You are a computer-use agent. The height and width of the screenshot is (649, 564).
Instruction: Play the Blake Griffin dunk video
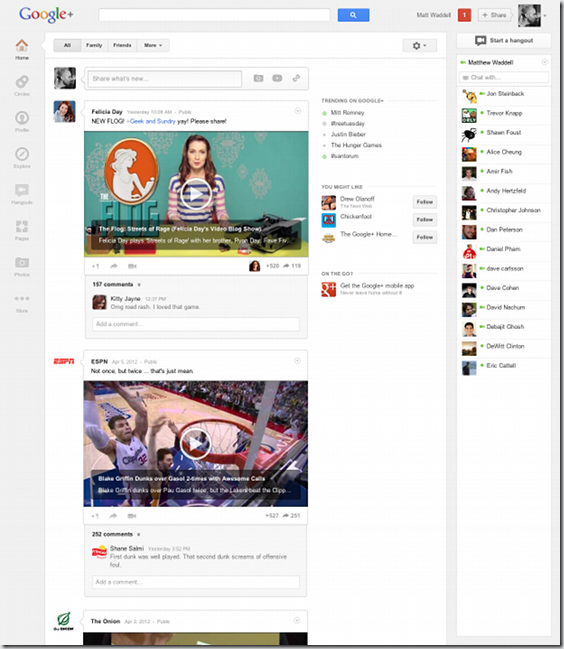[195, 444]
